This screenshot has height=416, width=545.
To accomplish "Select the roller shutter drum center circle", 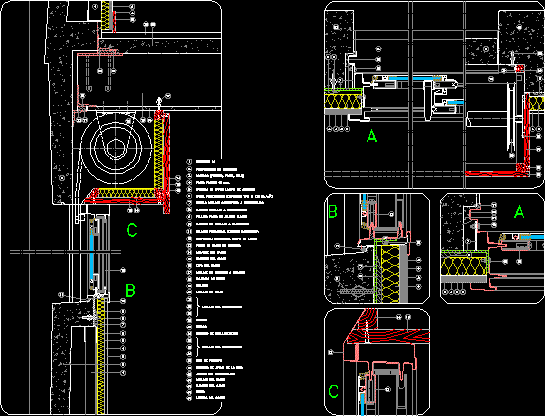I will 114,148.
